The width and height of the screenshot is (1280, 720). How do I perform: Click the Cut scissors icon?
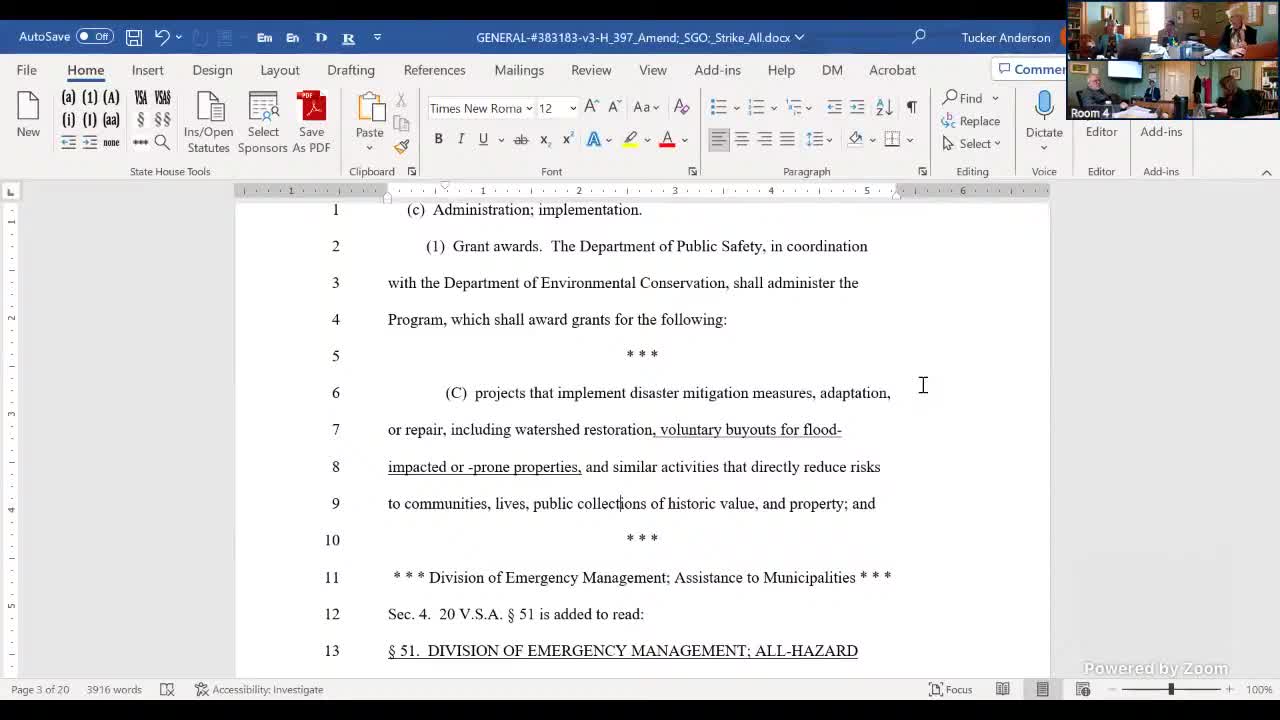401,100
